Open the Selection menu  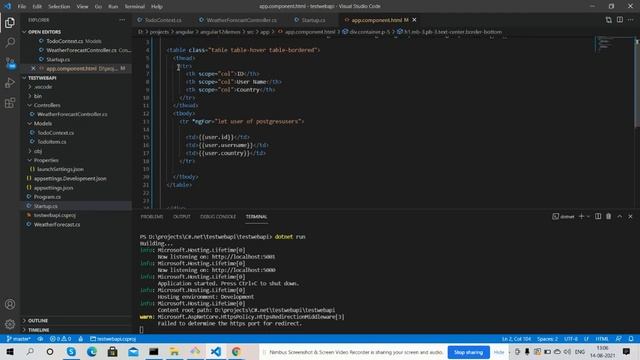[x=59, y=7]
